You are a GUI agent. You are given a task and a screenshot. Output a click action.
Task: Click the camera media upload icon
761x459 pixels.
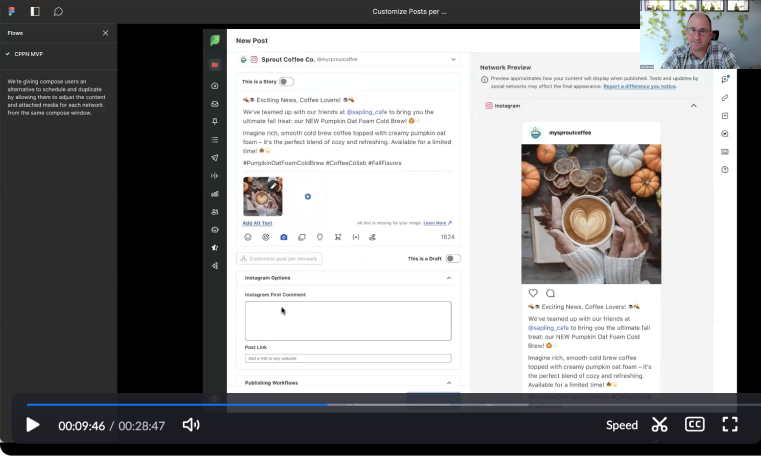284,237
